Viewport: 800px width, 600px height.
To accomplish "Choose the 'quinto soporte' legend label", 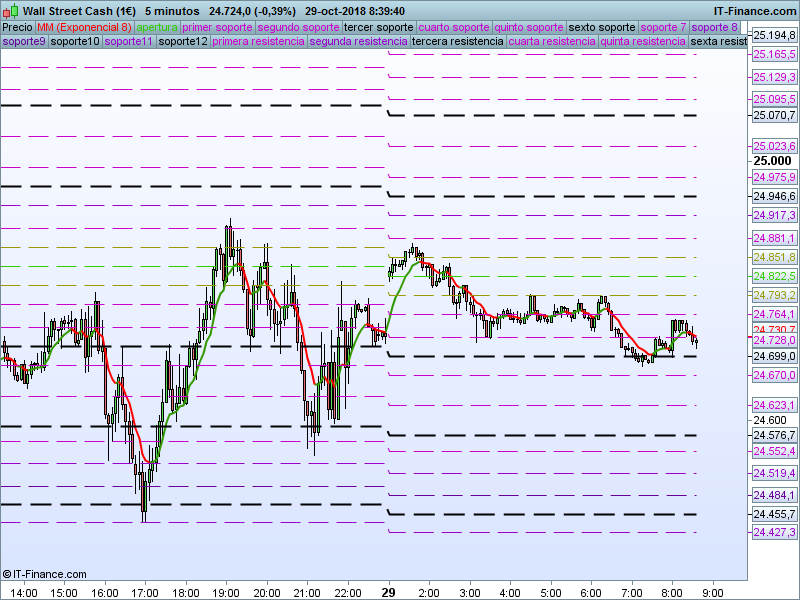I will (x=529, y=27).
